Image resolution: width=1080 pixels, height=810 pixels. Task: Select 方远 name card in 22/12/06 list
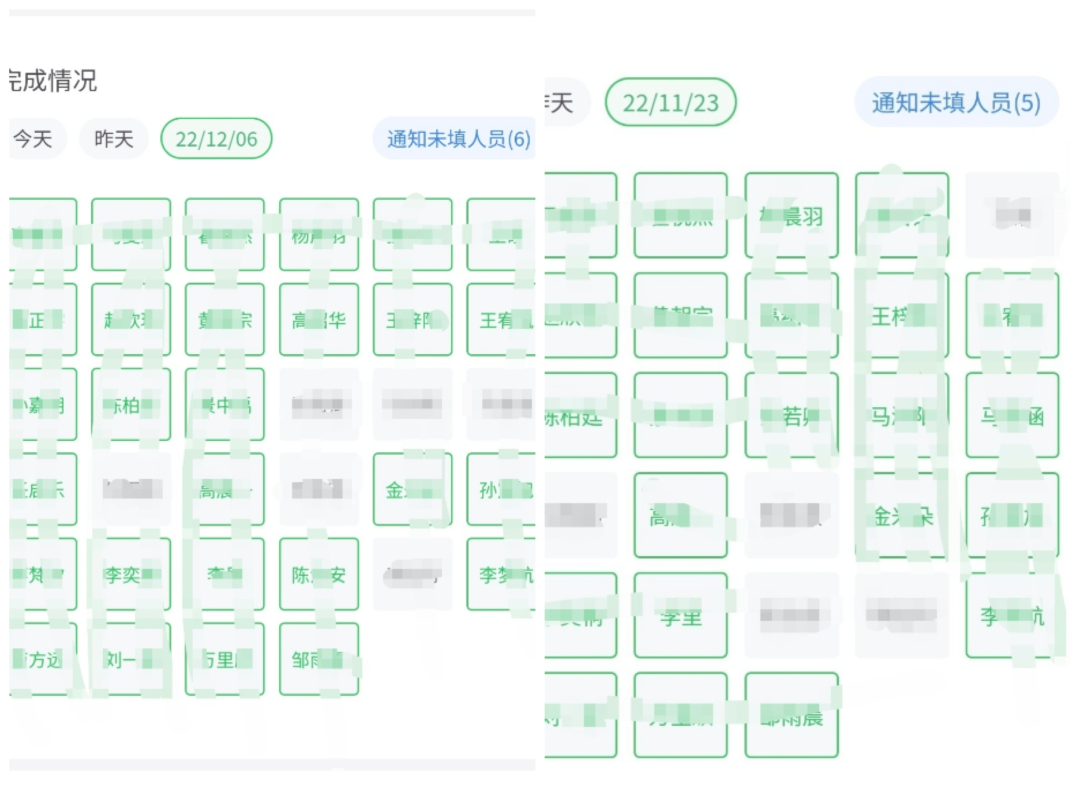click(42, 659)
